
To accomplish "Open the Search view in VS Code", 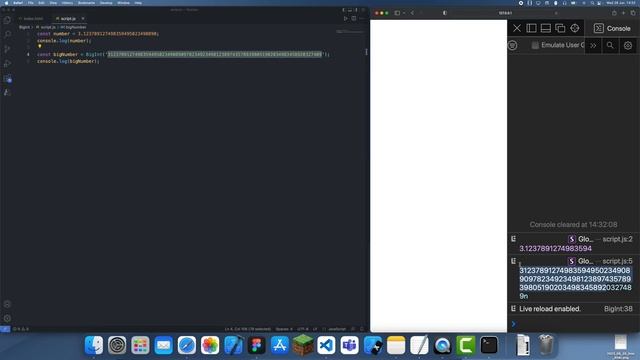I will coord(7,34).
